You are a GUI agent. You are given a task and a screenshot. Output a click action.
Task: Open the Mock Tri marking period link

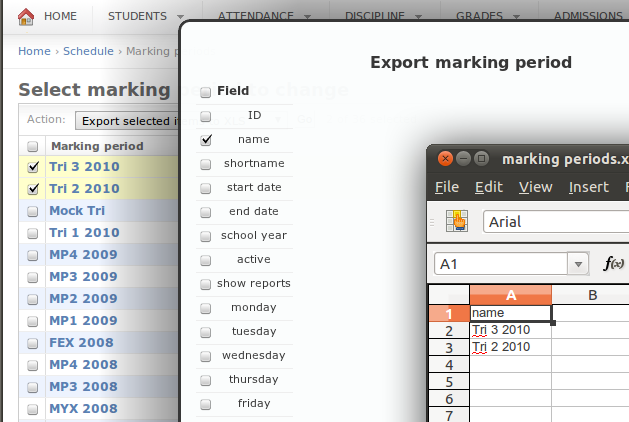[77, 211]
